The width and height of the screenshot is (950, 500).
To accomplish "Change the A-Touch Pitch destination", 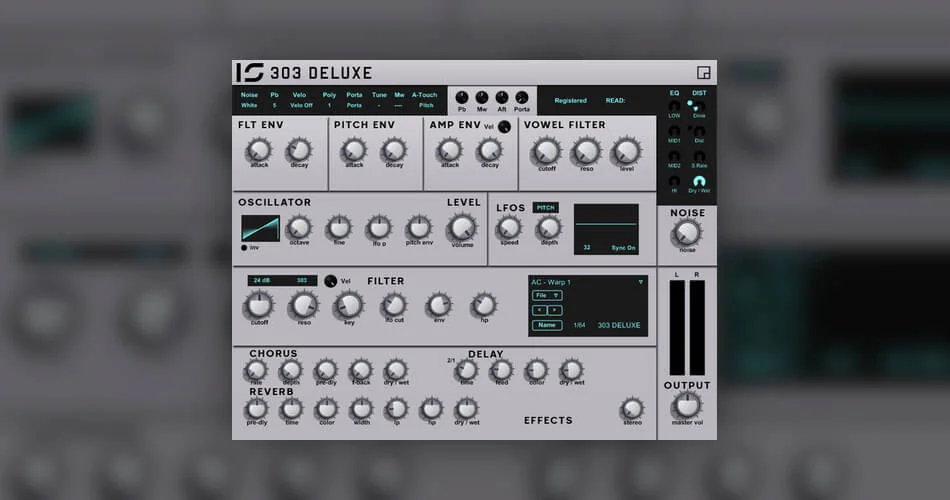I will [426, 105].
